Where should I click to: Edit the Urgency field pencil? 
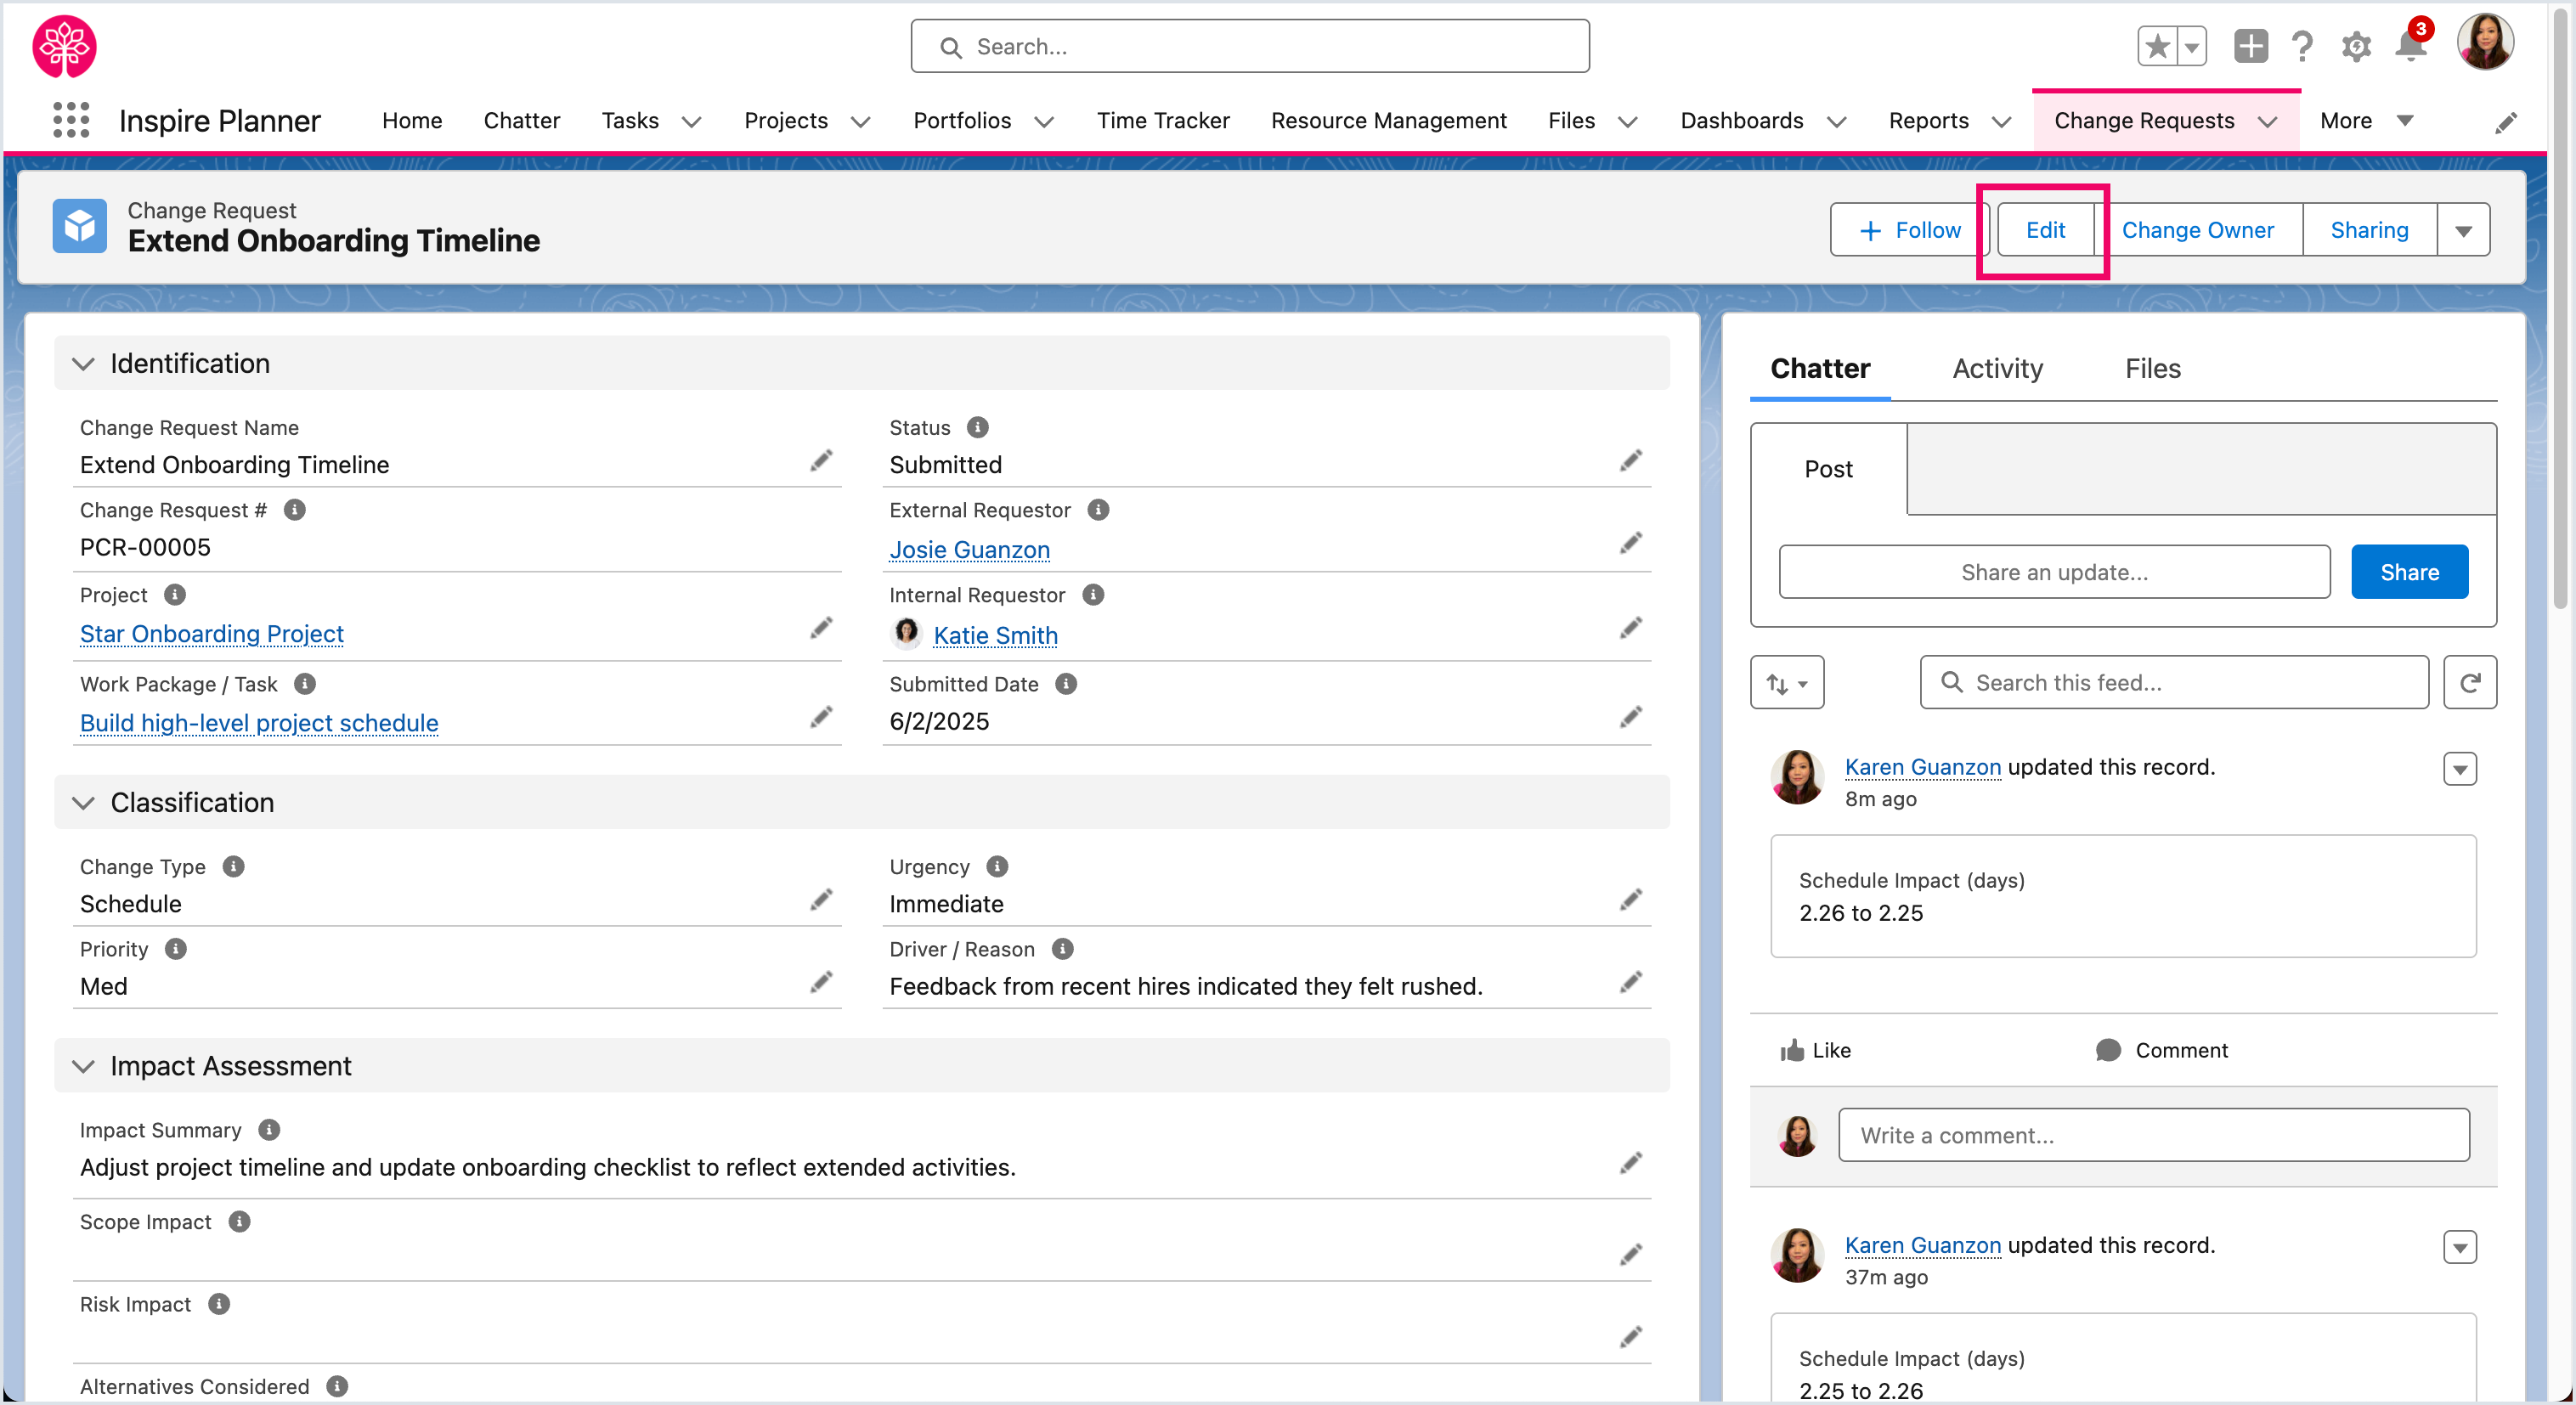coord(1631,901)
